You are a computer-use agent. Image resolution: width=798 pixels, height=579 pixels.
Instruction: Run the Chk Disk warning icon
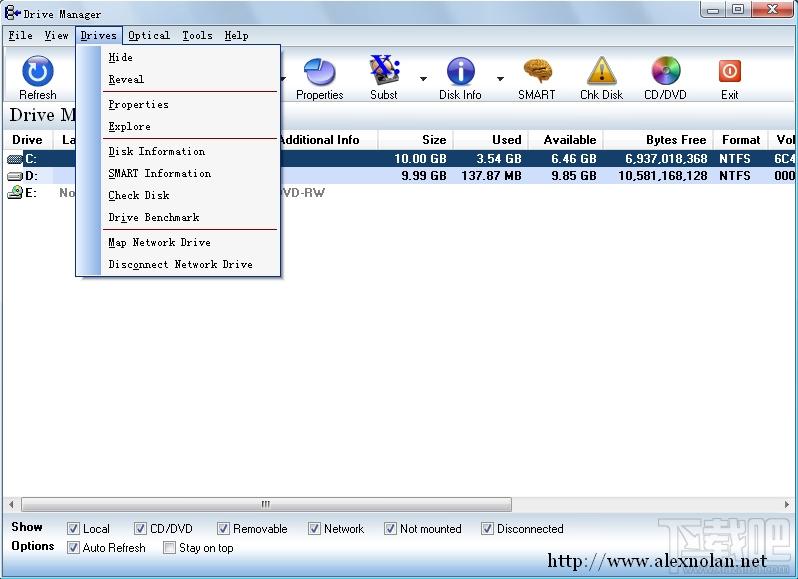(602, 71)
